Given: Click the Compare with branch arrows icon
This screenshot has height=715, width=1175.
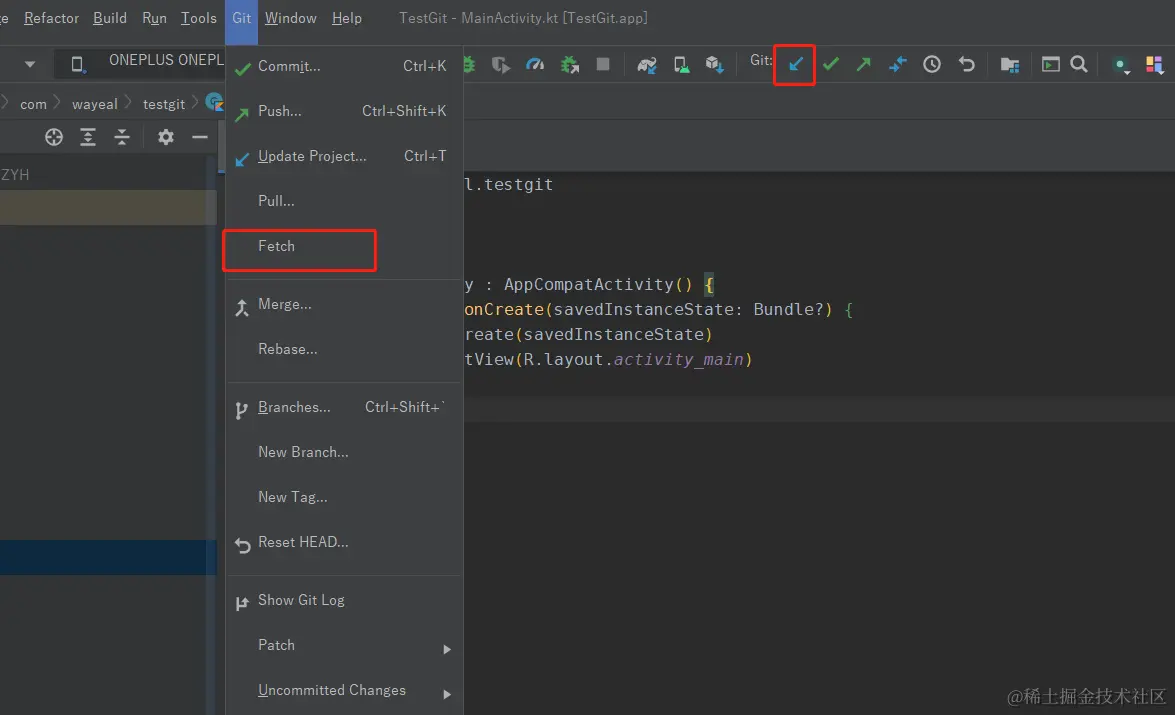Looking at the screenshot, I should click(897, 64).
